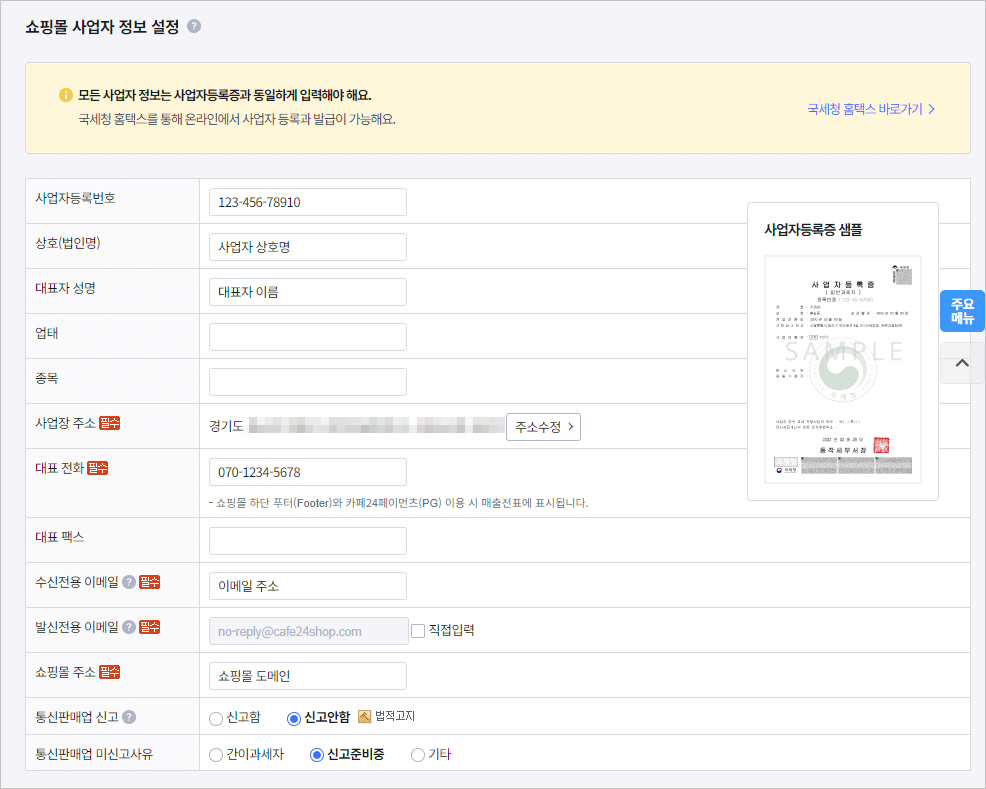Focus the 사업자등록번호 input field

tap(307, 202)
